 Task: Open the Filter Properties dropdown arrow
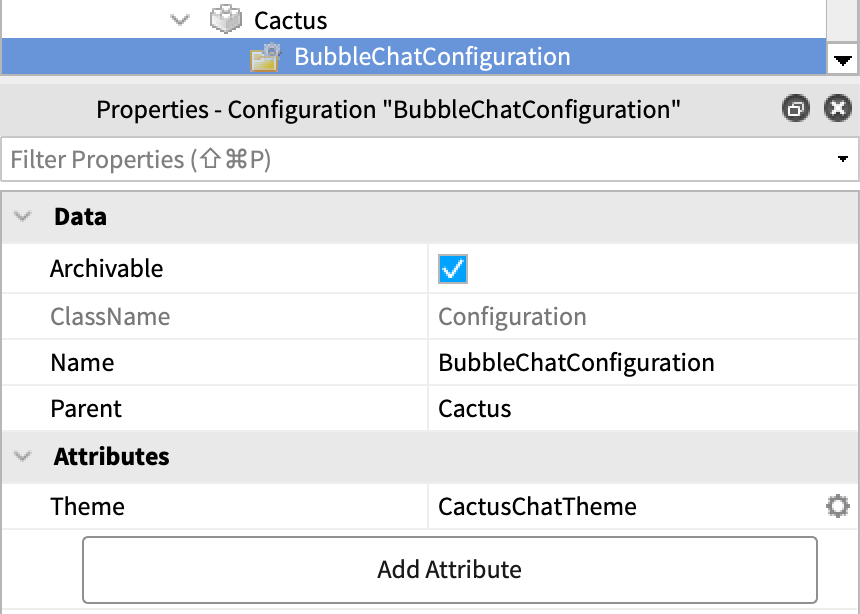(843, 160)
